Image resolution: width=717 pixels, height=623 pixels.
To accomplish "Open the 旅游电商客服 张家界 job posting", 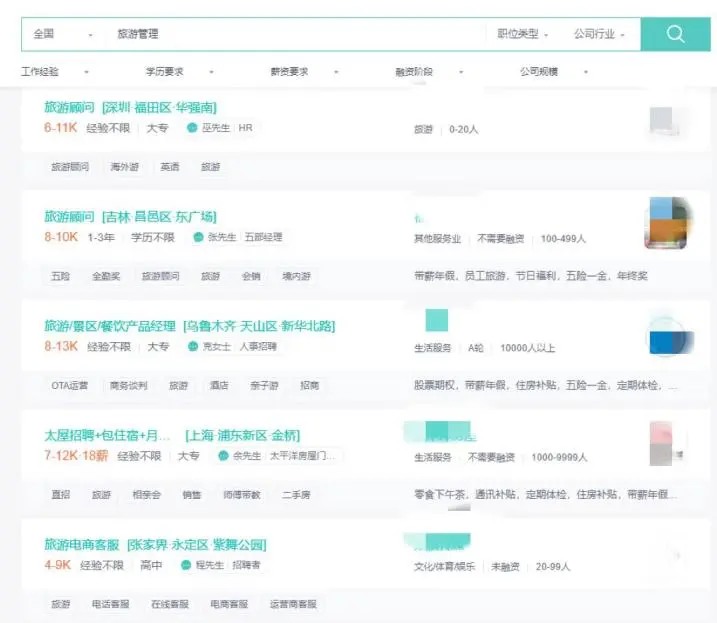I will pos(154,545).
